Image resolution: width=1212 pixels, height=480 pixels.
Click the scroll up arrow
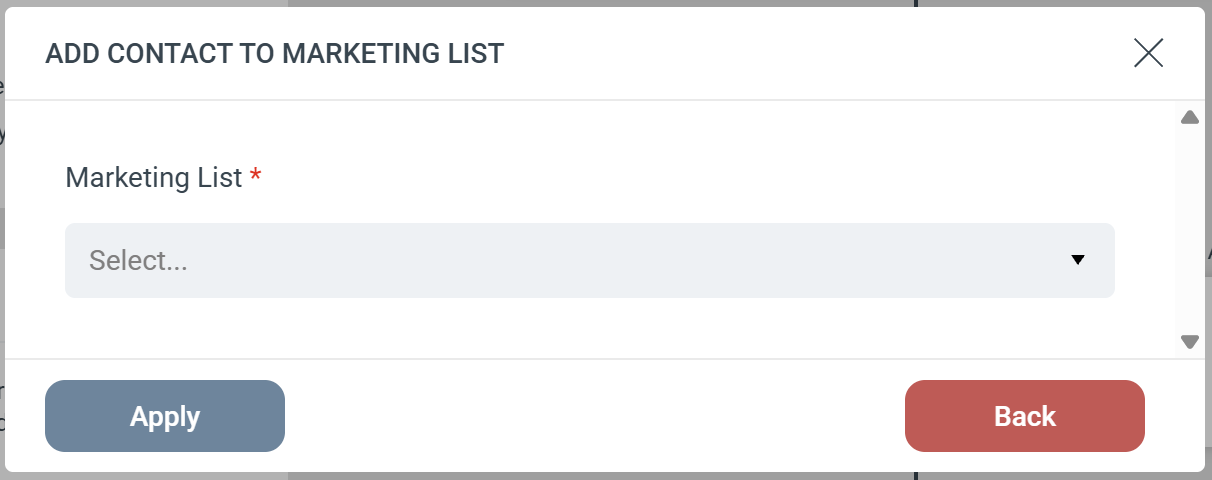(1189, 118)
